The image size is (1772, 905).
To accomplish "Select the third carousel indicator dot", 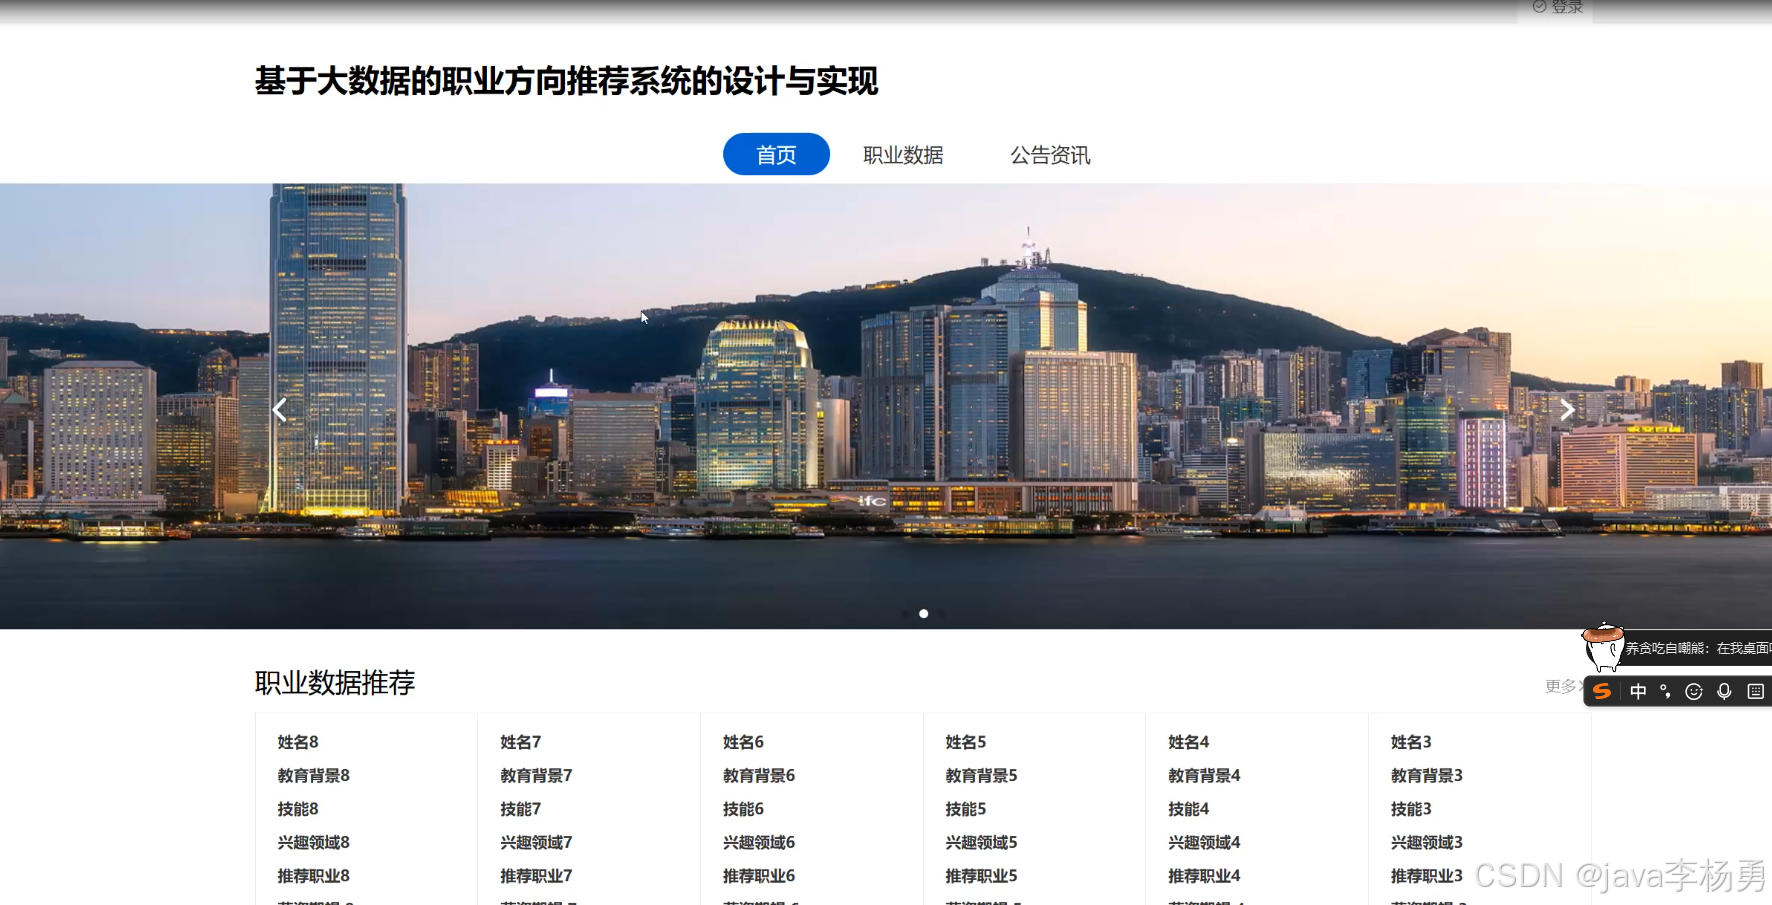I will click(942, 614).
